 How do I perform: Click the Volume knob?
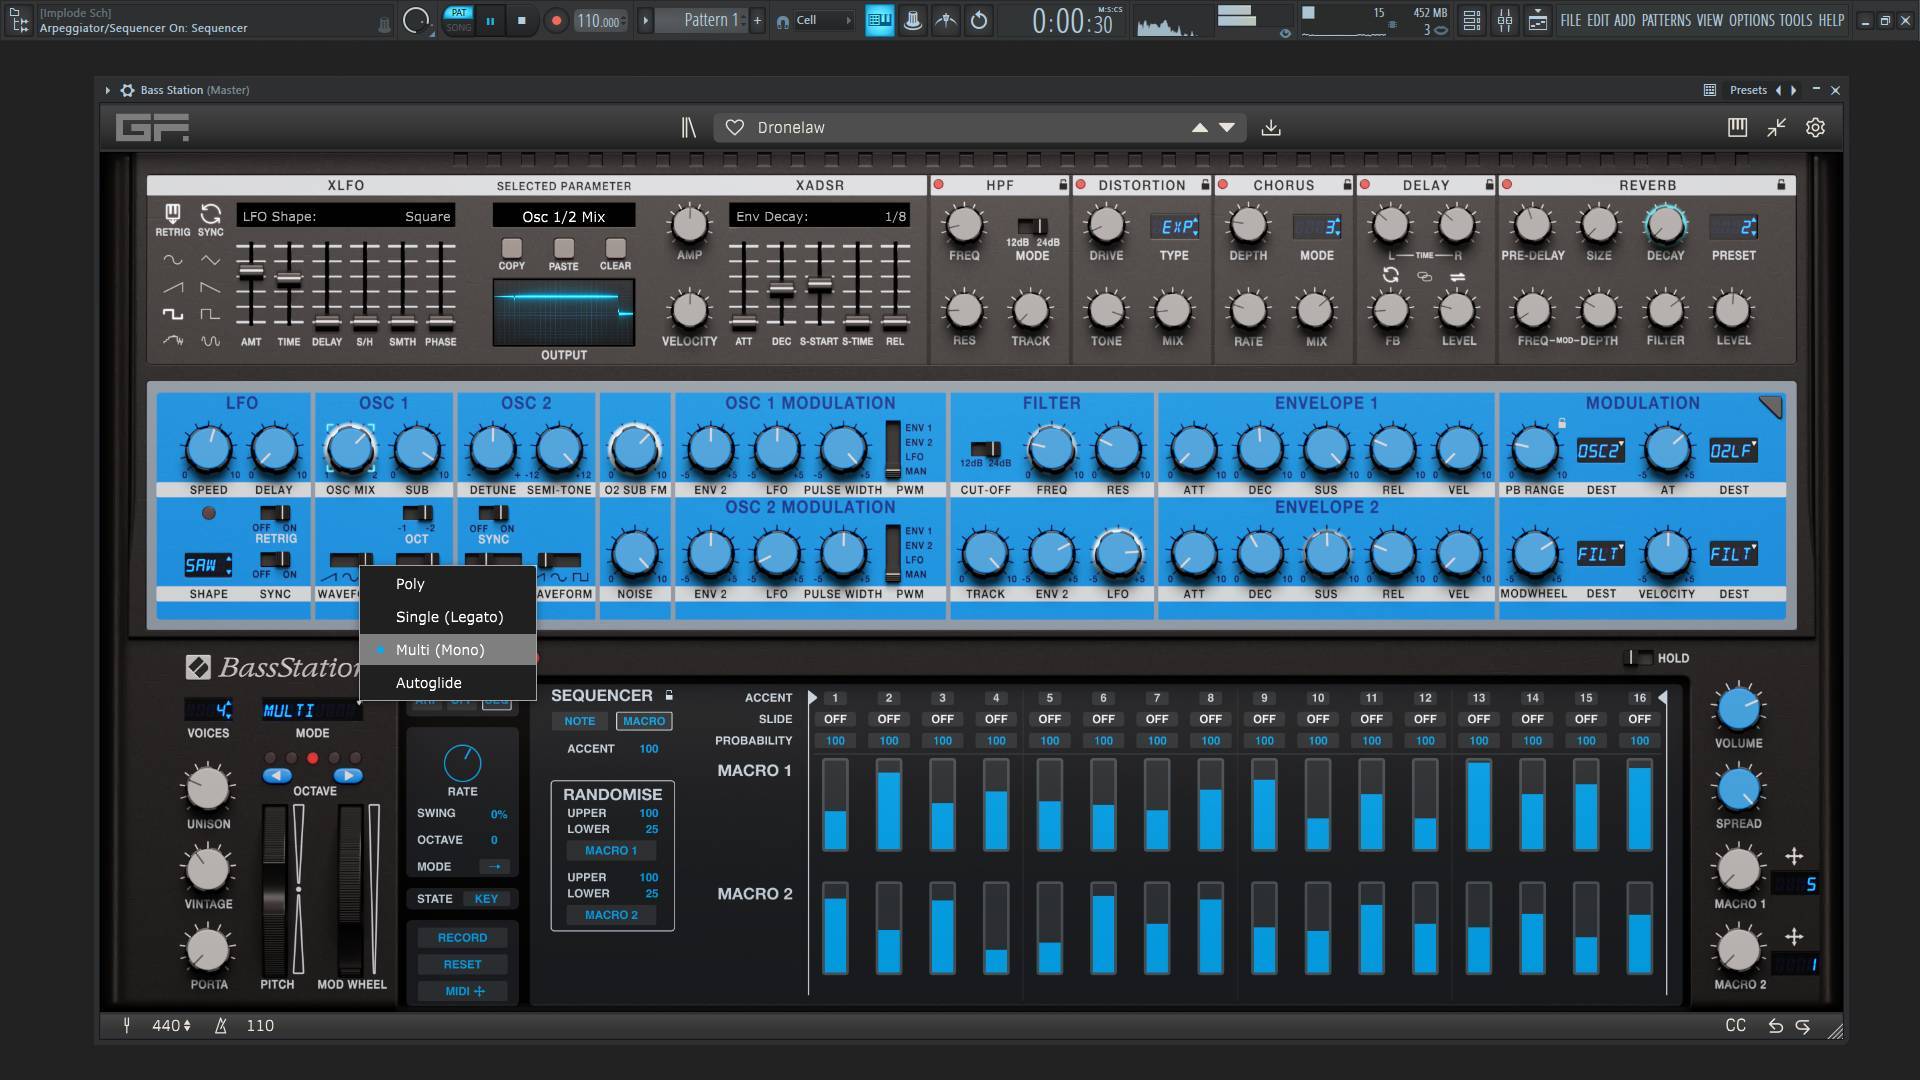(x=1738, y=708)
